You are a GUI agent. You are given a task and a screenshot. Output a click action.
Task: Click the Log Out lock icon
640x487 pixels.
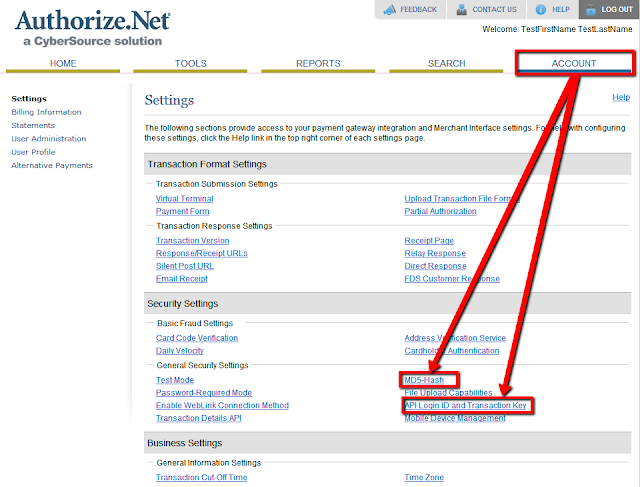[x=591, y=9]
